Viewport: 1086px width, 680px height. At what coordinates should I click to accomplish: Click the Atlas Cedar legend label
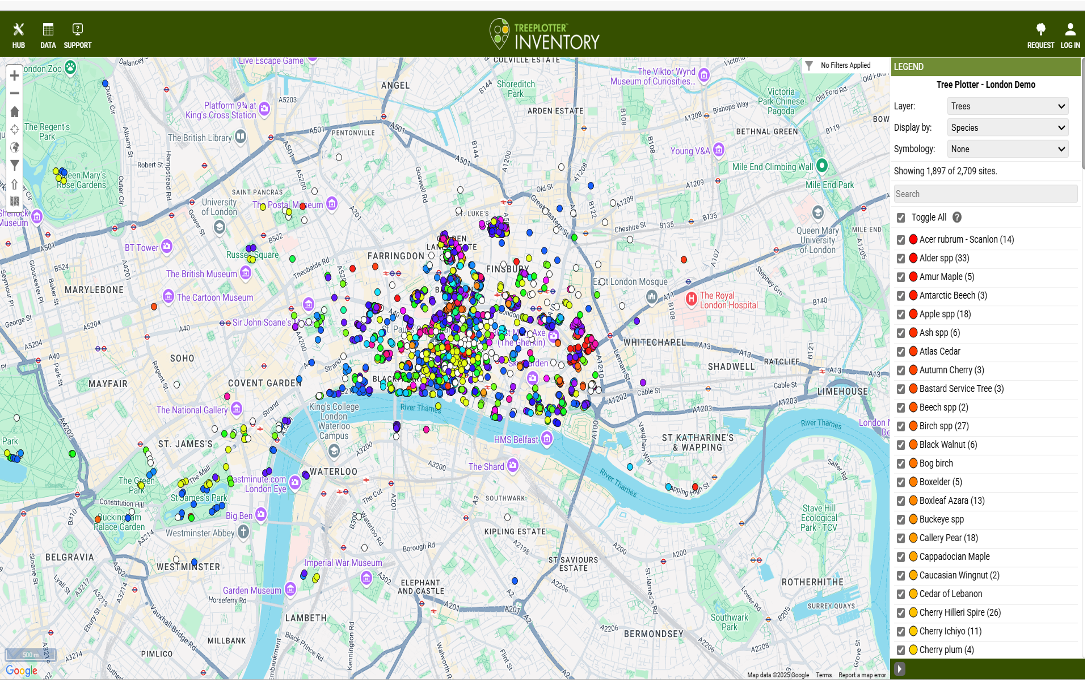coord(940,352)
